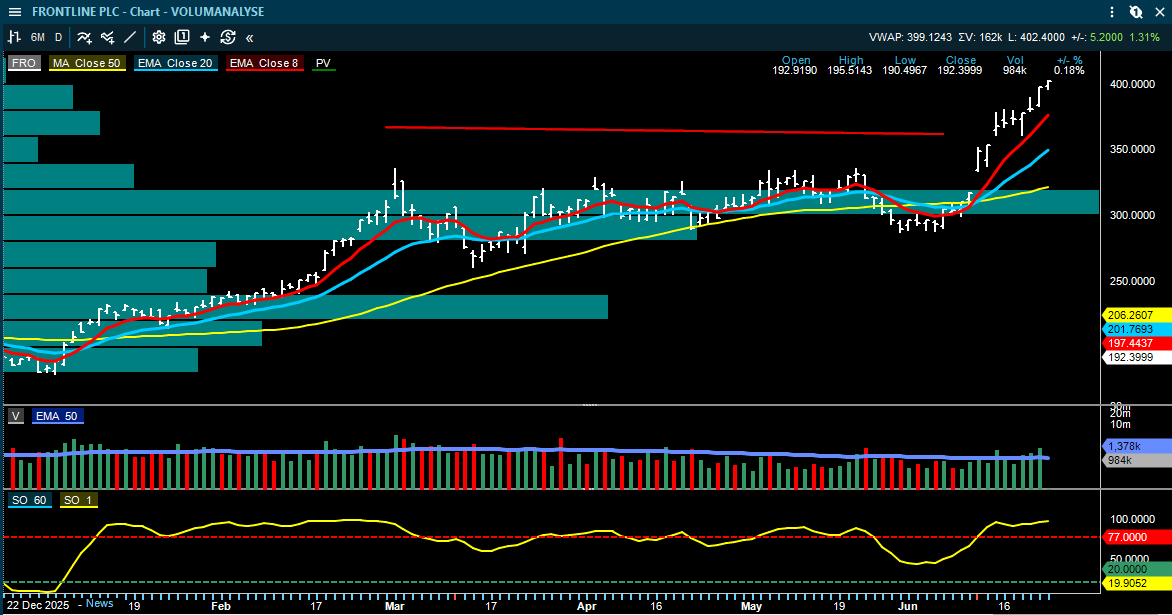Open the three-dot options menu
The width and height of the screenshot is (1172, 615).
tap(1112, 12)
